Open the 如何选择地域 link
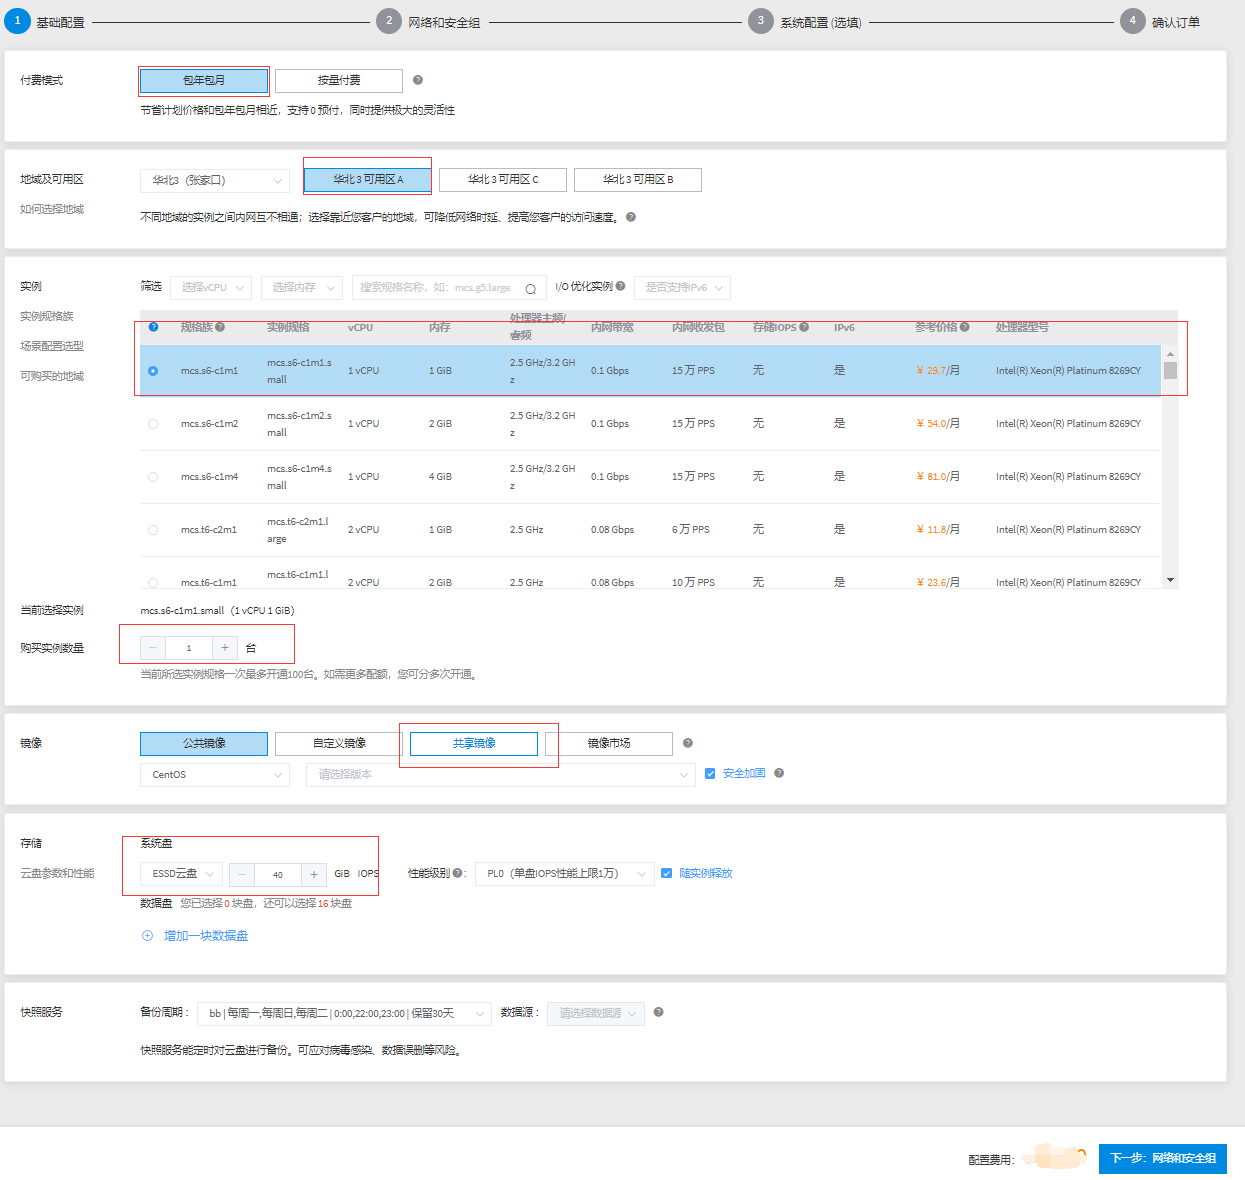Screen dimensions: 1245x1180 52,209
